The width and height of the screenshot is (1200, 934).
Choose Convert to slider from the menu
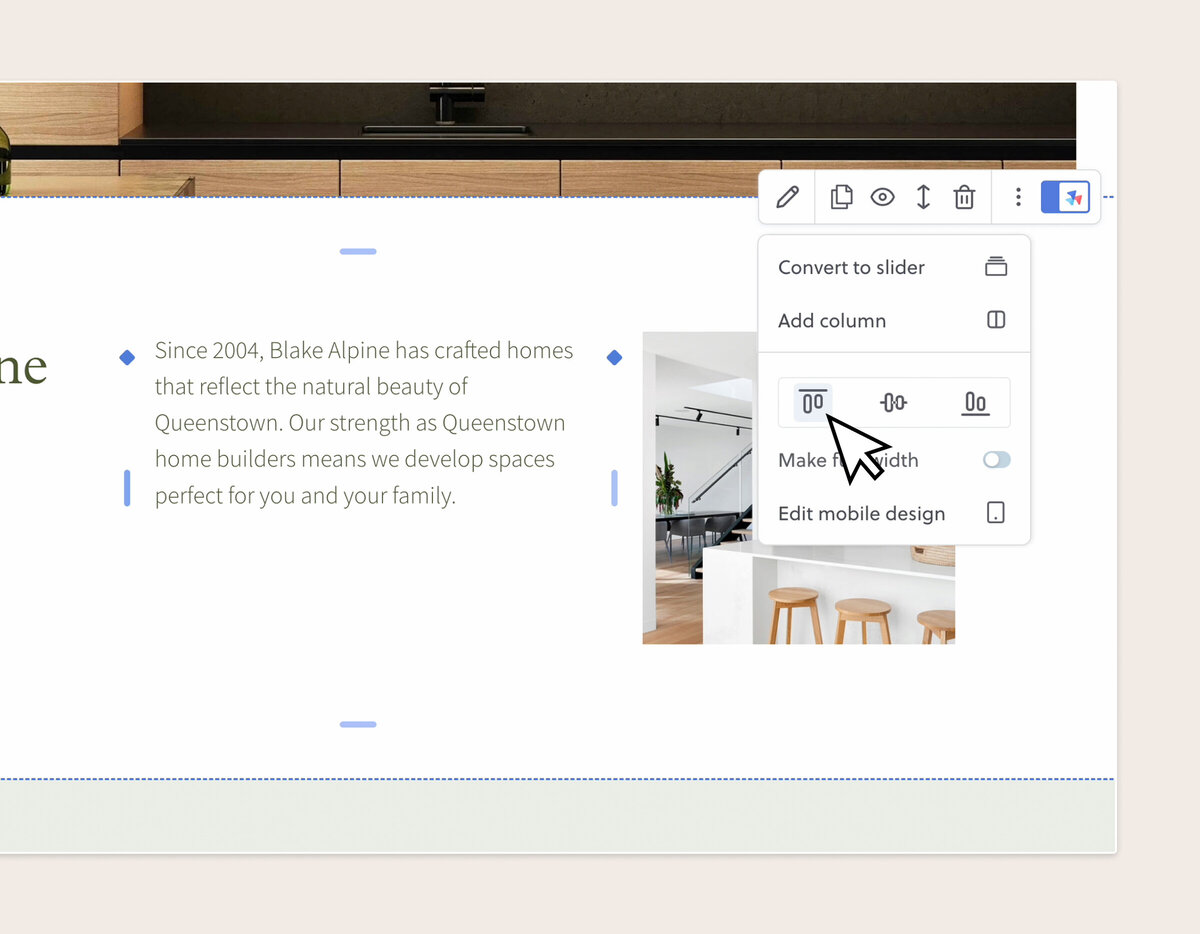coord(851,267)
